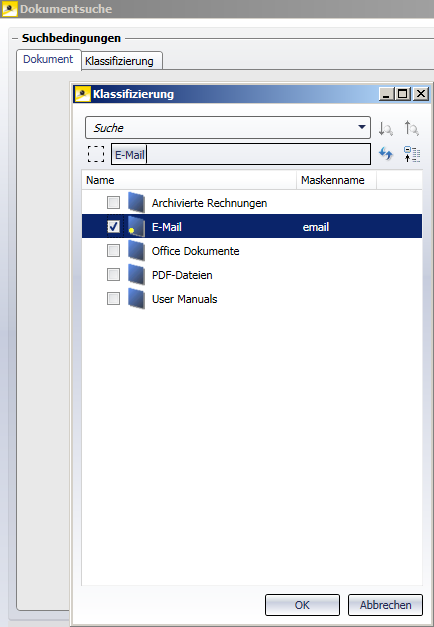This screenshot has width=434, height=627.
Task: Click the Office Dokumente folder icon
Action: point(136,250)
